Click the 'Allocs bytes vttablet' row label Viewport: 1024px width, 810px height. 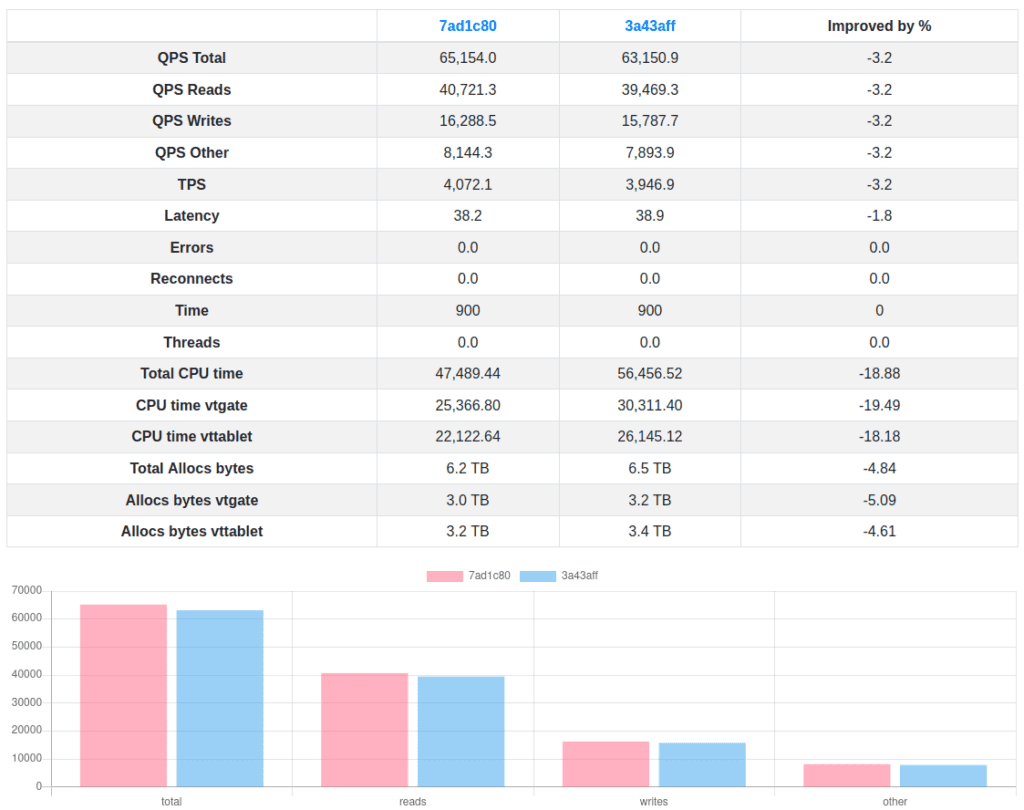[x=191, y=531]
